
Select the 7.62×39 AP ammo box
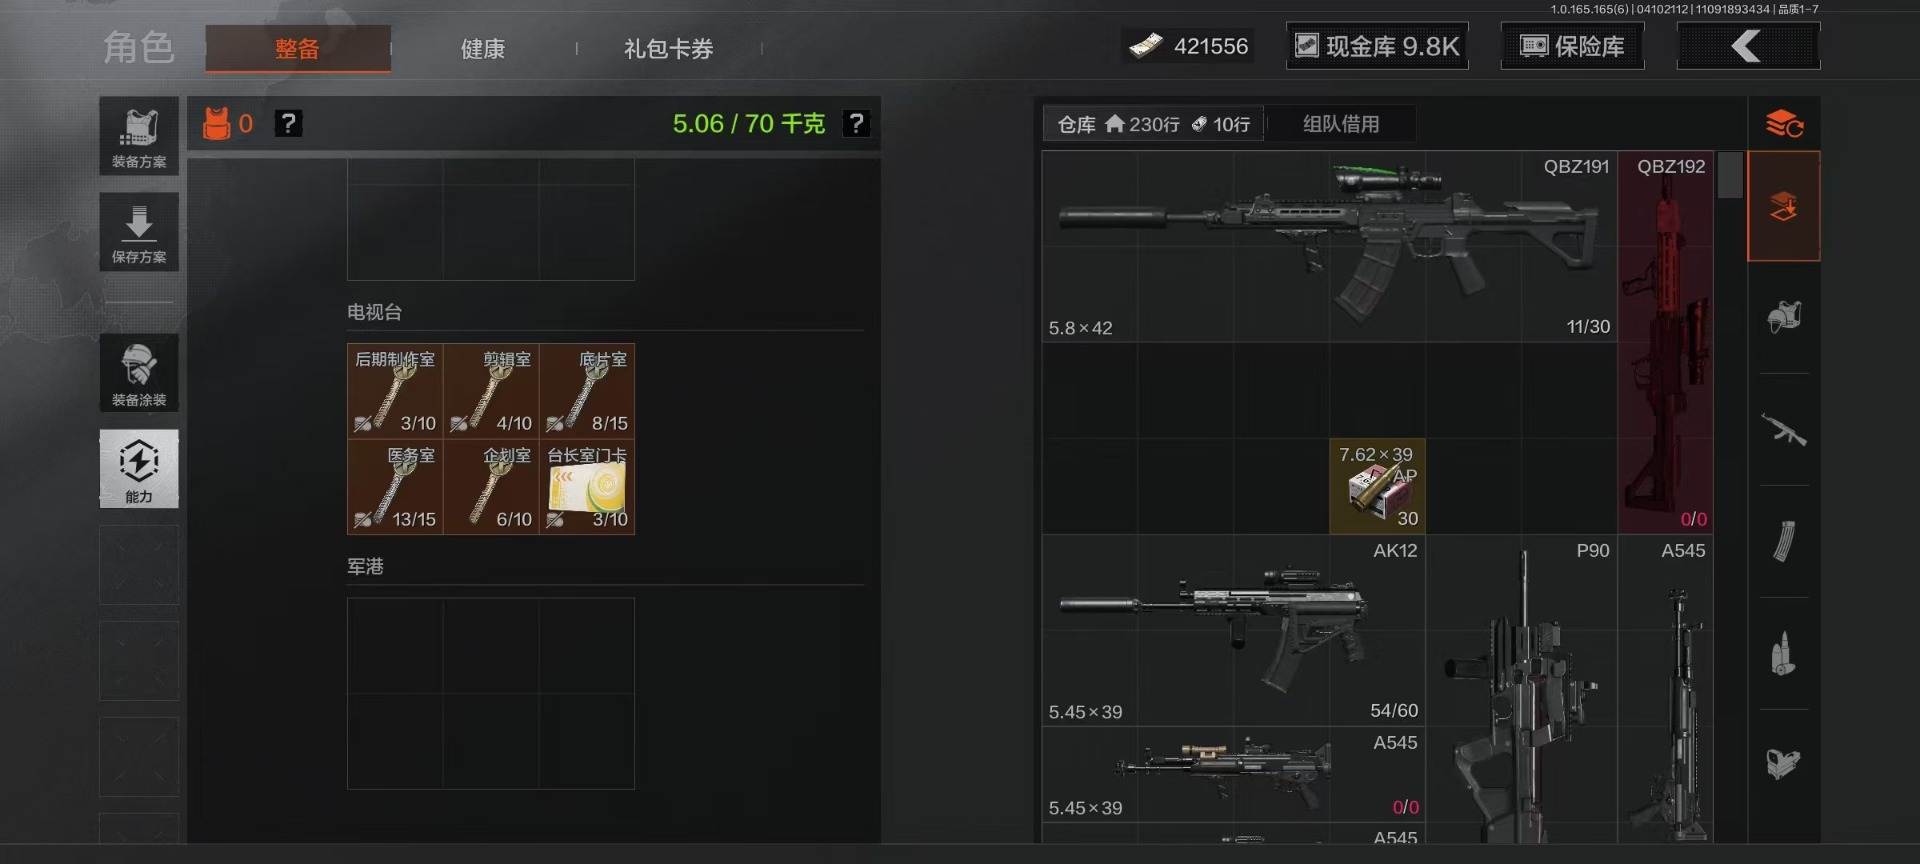1377,486
